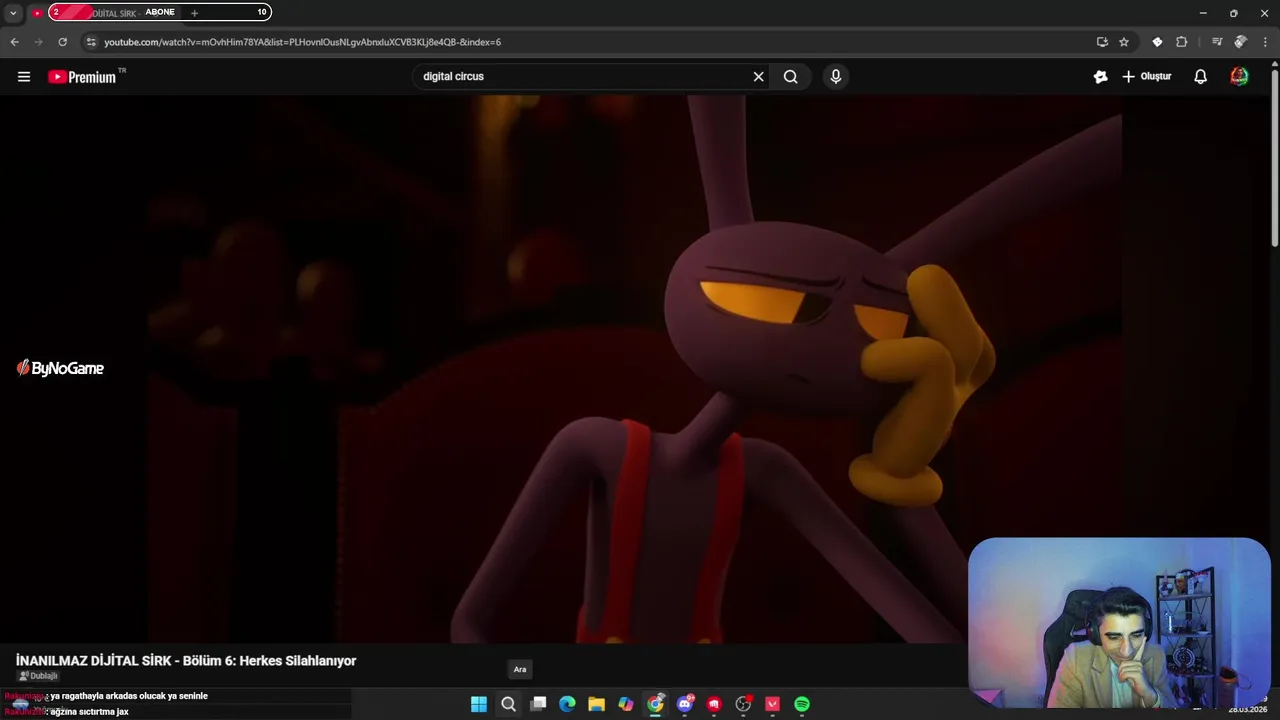Open a new tab with the plus button

pyautogui.click(x=194, y=13)
